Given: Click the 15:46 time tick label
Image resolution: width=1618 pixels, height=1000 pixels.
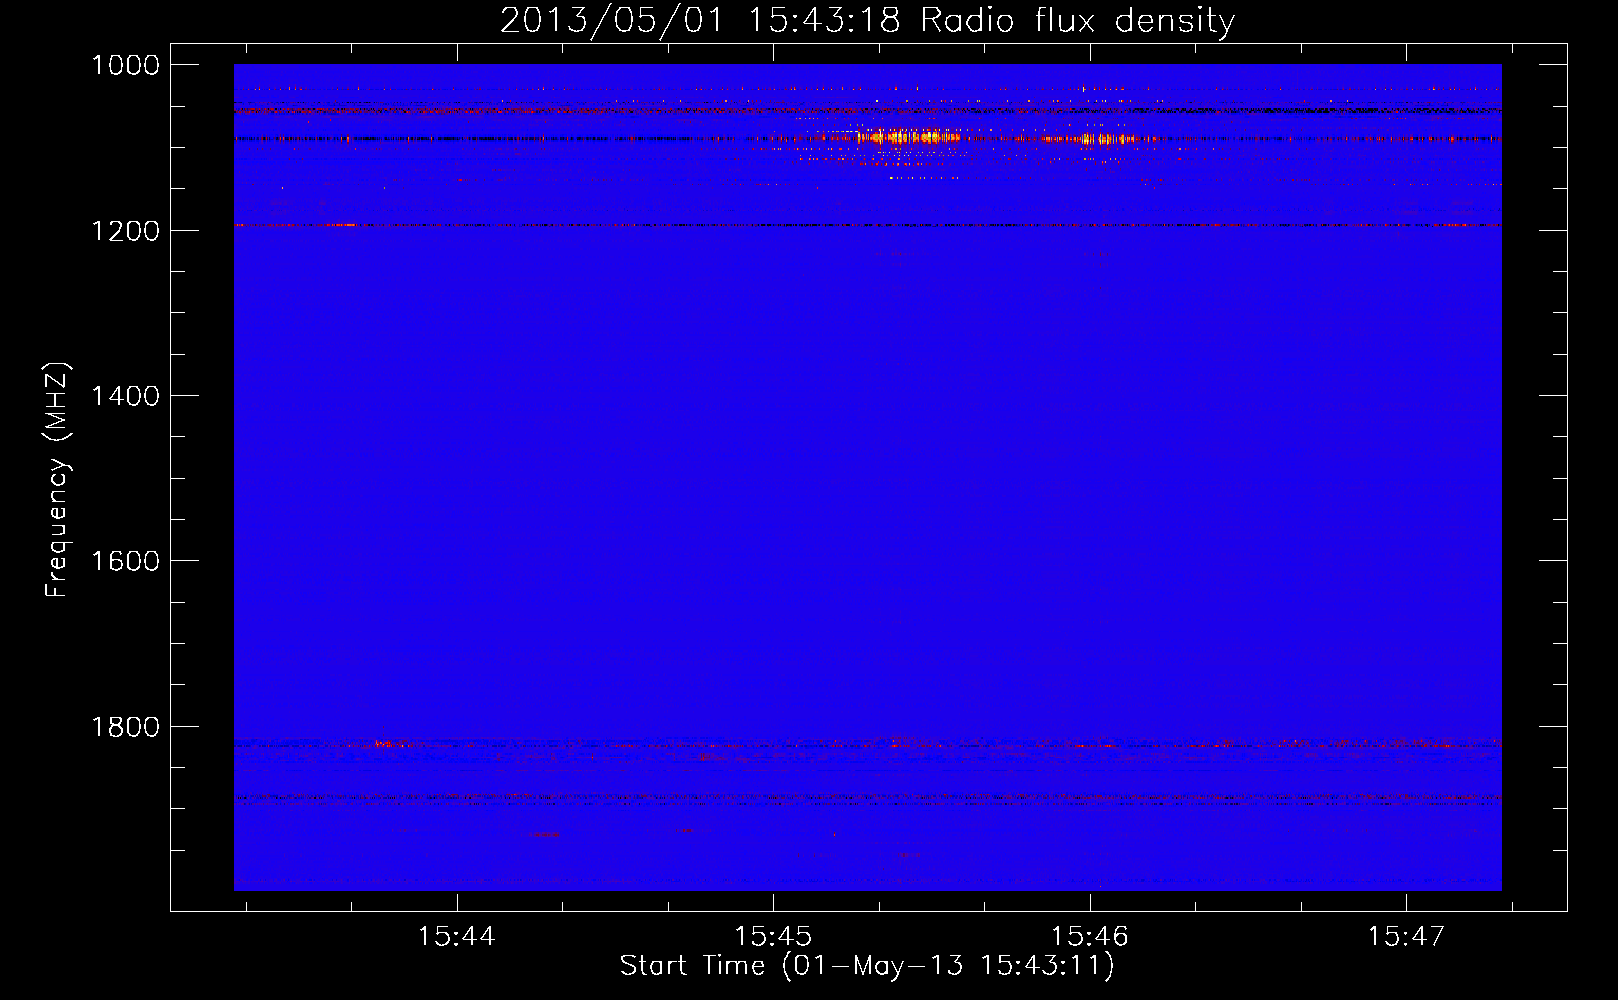Looking at the screenshot, I should [x=1089, y=937].
